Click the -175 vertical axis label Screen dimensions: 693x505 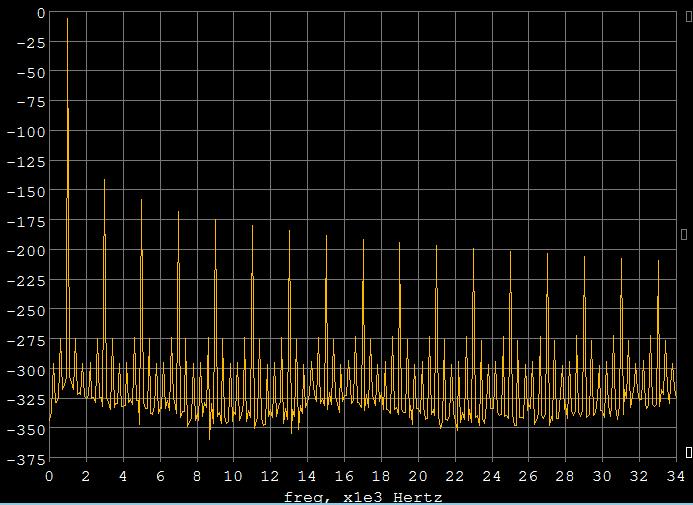(27, 221)
